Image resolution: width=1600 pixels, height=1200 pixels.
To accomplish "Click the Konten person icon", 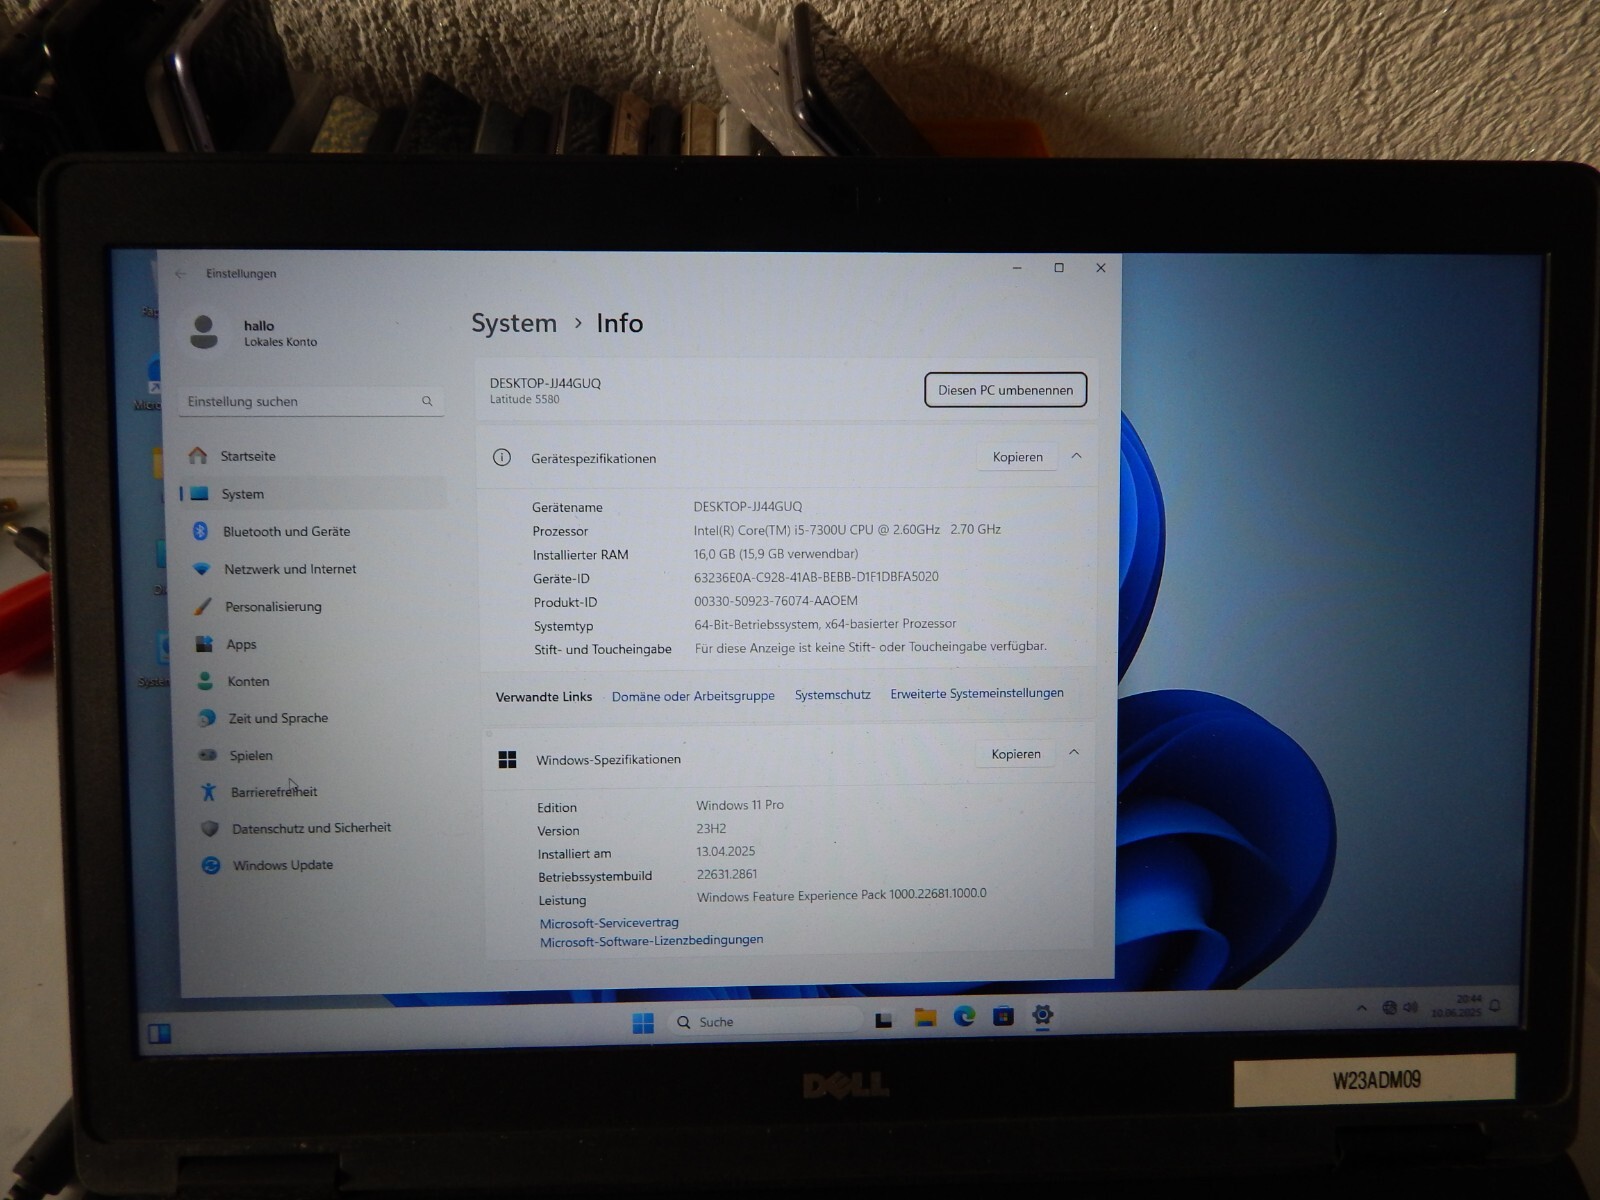I will point(205,681).
